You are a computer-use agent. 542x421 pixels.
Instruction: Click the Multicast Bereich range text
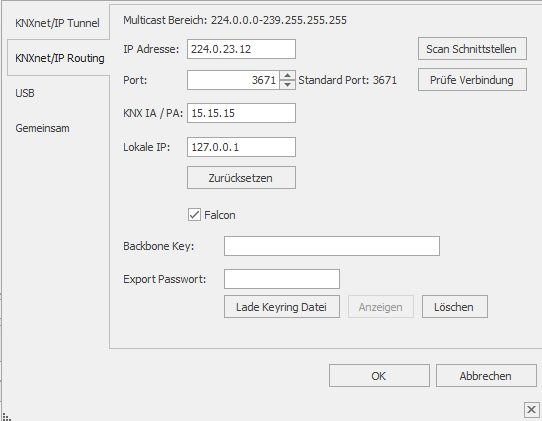pos(235,20)
